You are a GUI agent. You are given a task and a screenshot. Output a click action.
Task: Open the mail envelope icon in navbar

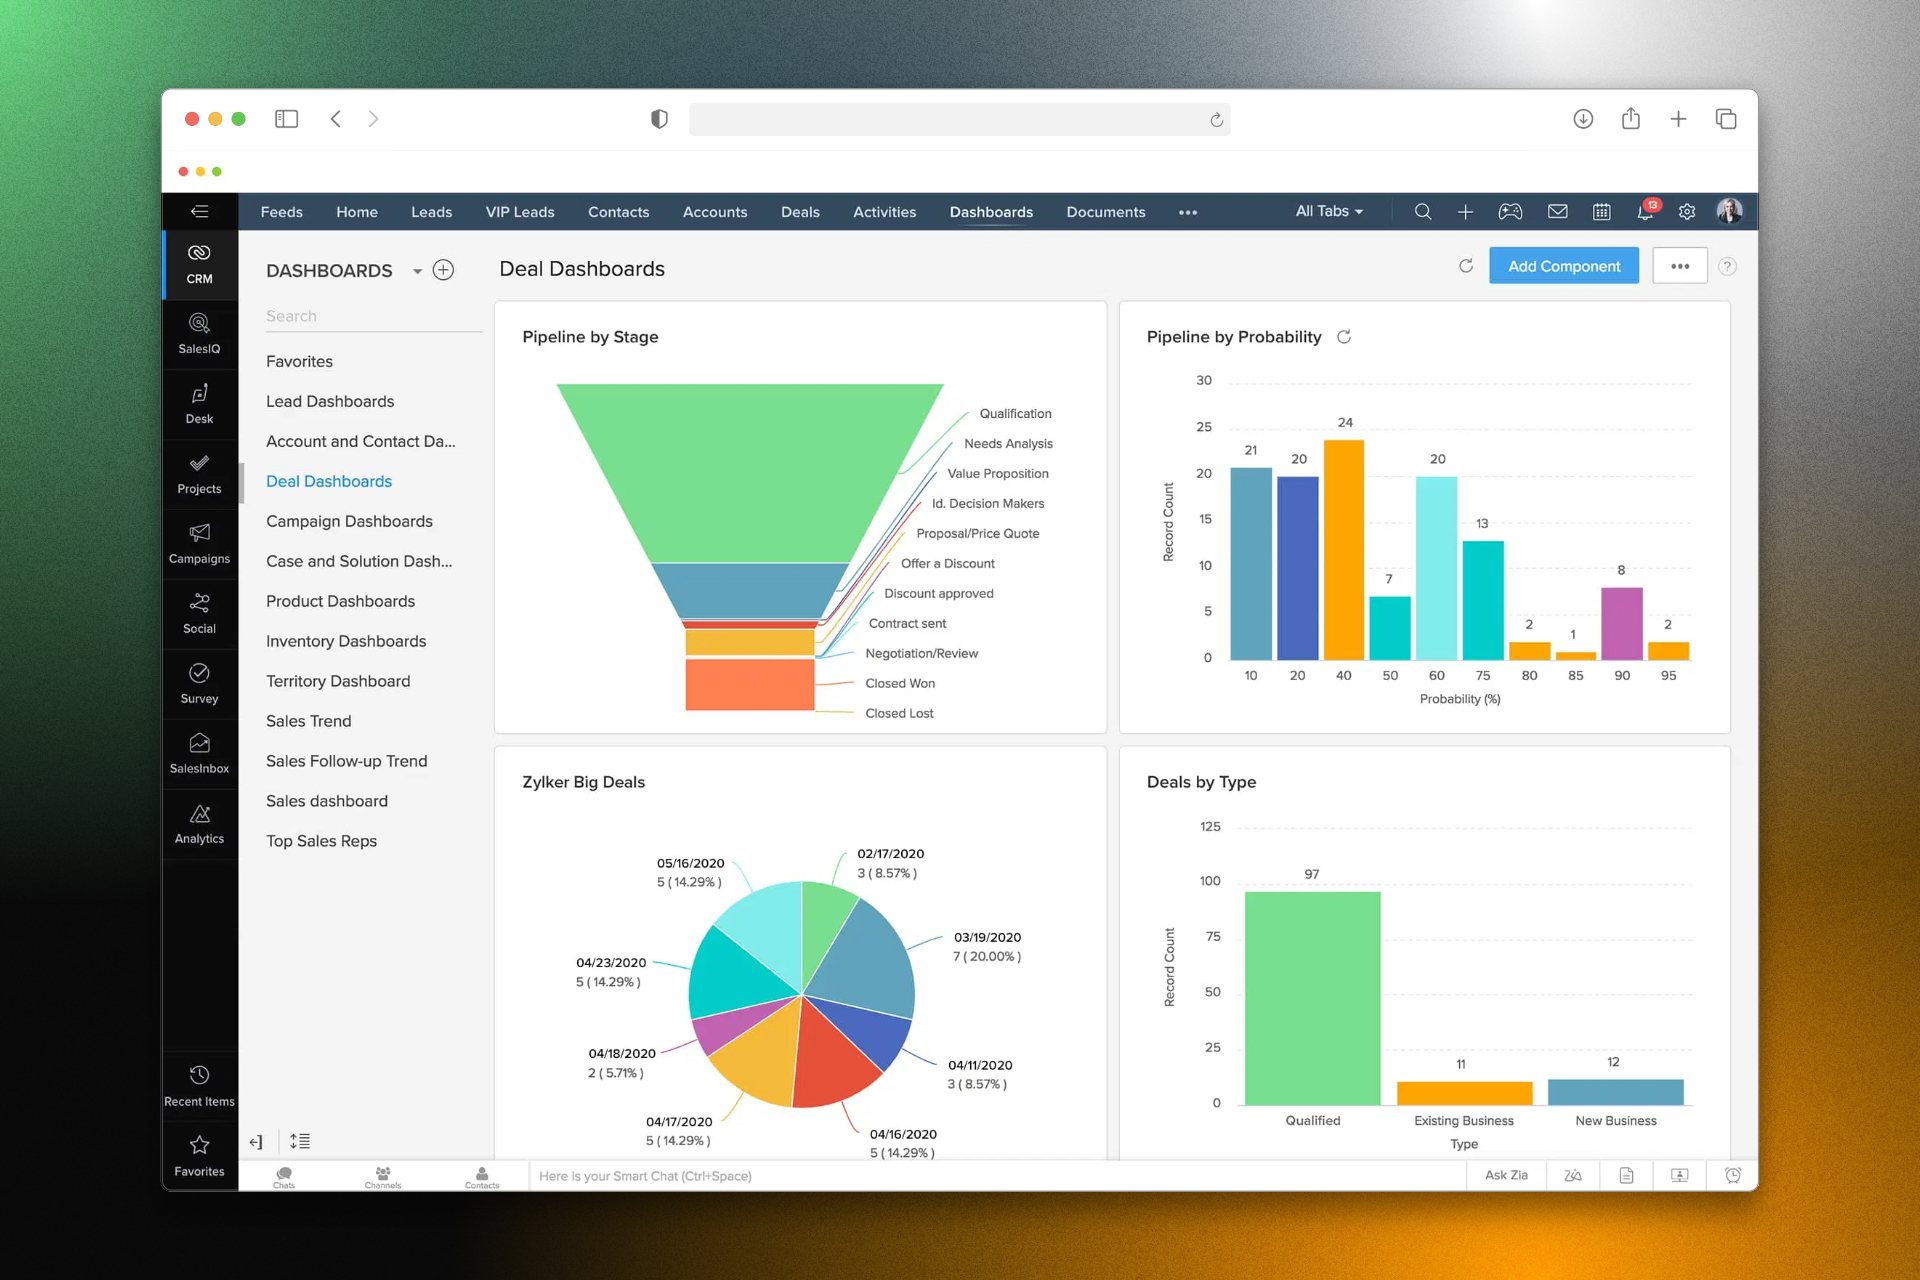point(1558,211)
